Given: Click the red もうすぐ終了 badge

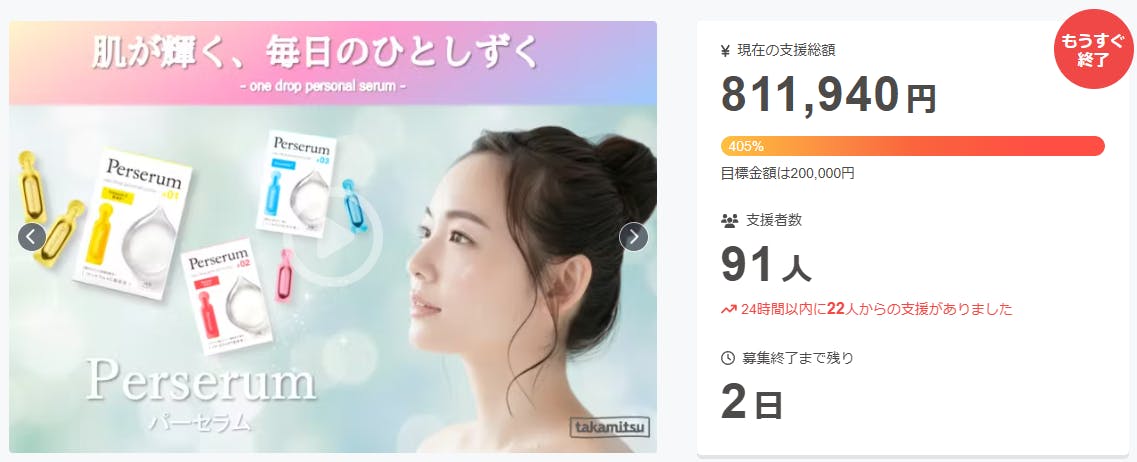Looking at the screenshot, I should coord(1093,50).
